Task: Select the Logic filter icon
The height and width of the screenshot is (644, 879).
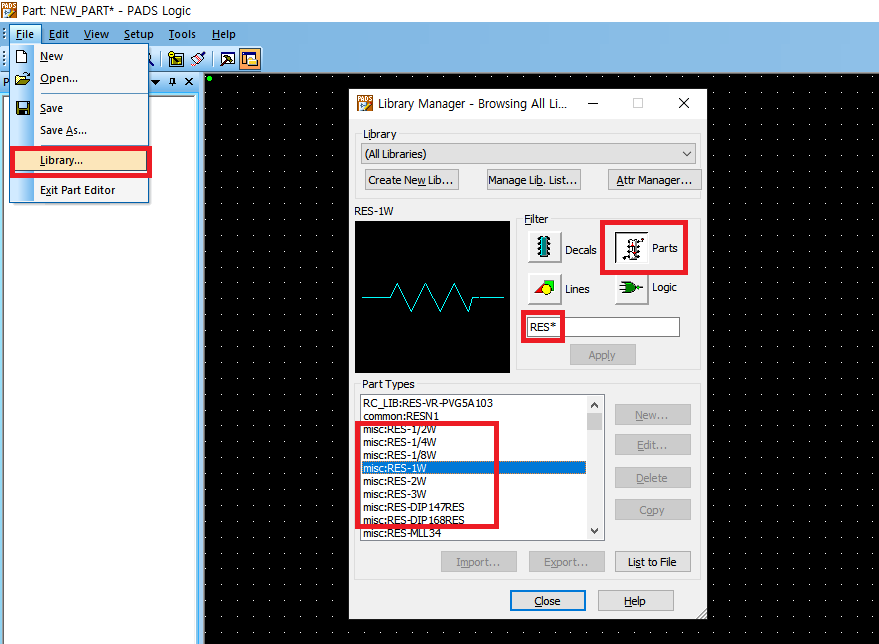Action: pyautogui.click(x=631, y=288)
